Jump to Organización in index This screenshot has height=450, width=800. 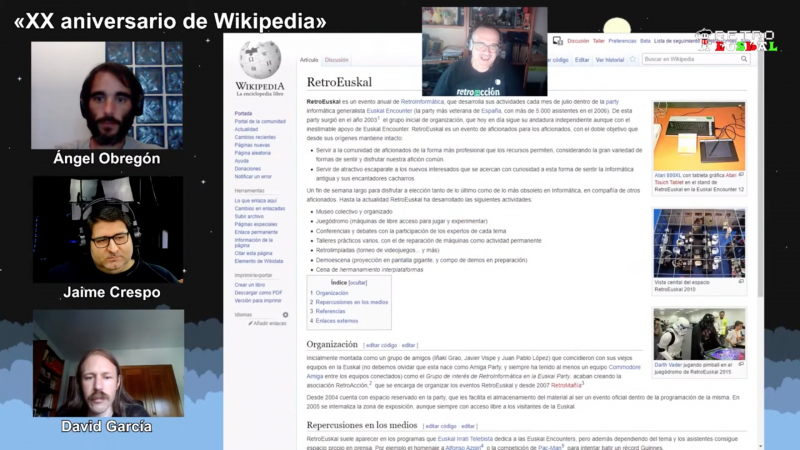click(332, 293)
